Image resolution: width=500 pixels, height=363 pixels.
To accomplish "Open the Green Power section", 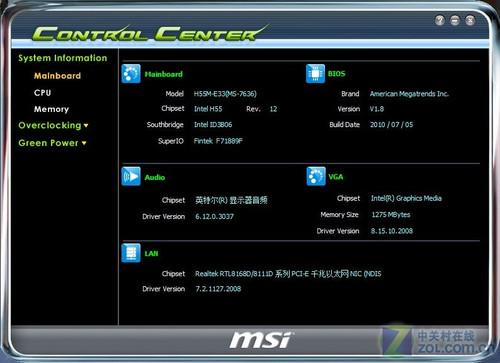I will (x=48, y=143).
